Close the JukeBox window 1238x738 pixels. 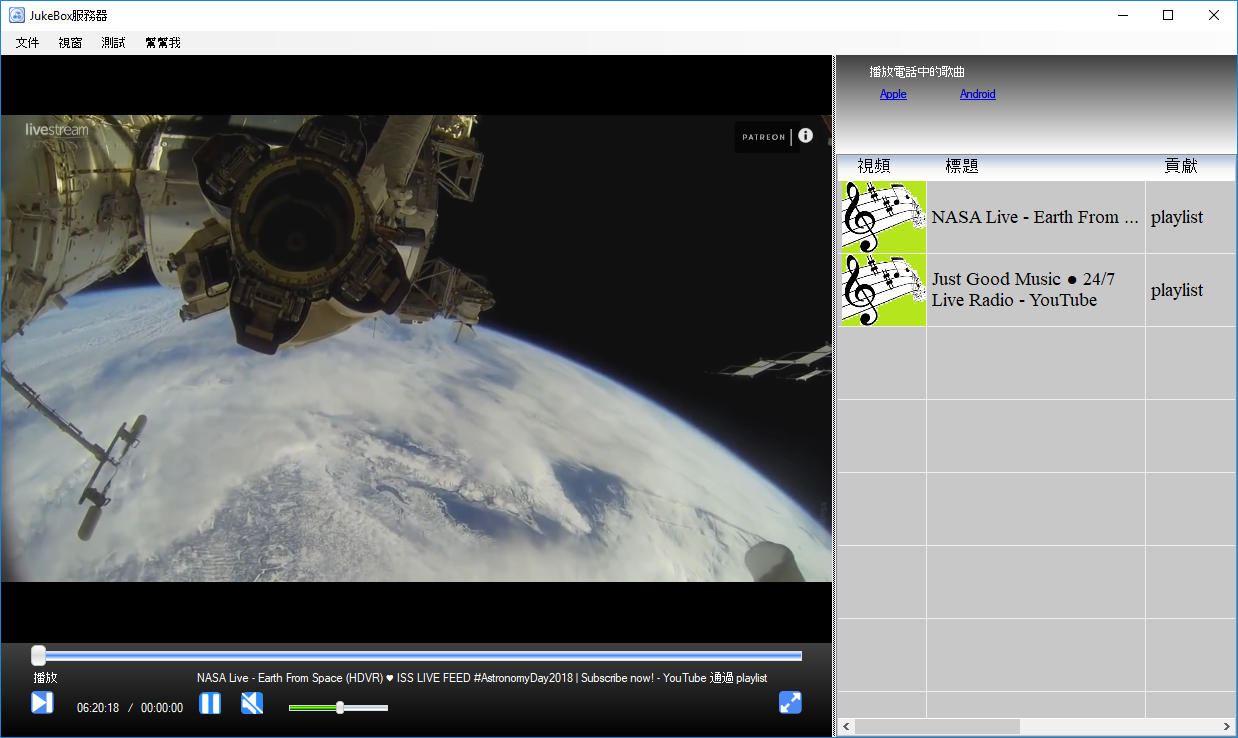pyautogui.click(x=1213, y=15)
